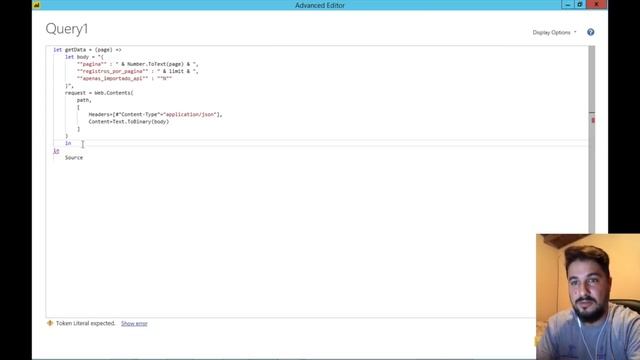Close the Advanced Editor window
This screenshot has height=360, width=640.
point(596,4)
